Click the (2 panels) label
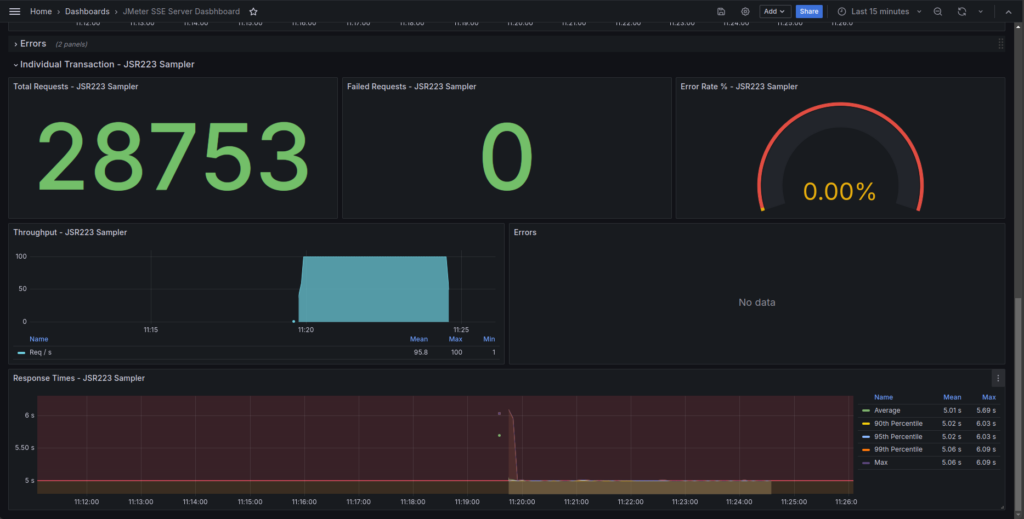Viewport: 1024px width, 519px height. click(x=71, y=44)
